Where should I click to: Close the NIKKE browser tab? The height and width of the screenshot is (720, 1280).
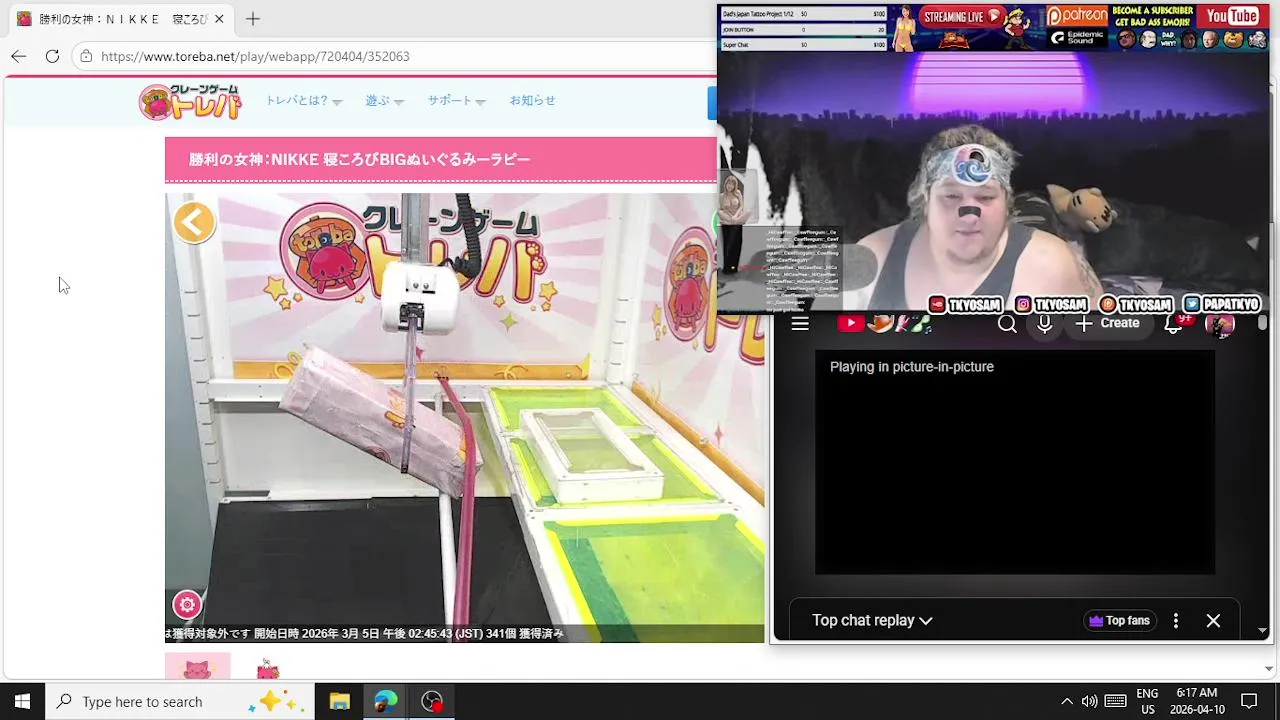[219, 19]
